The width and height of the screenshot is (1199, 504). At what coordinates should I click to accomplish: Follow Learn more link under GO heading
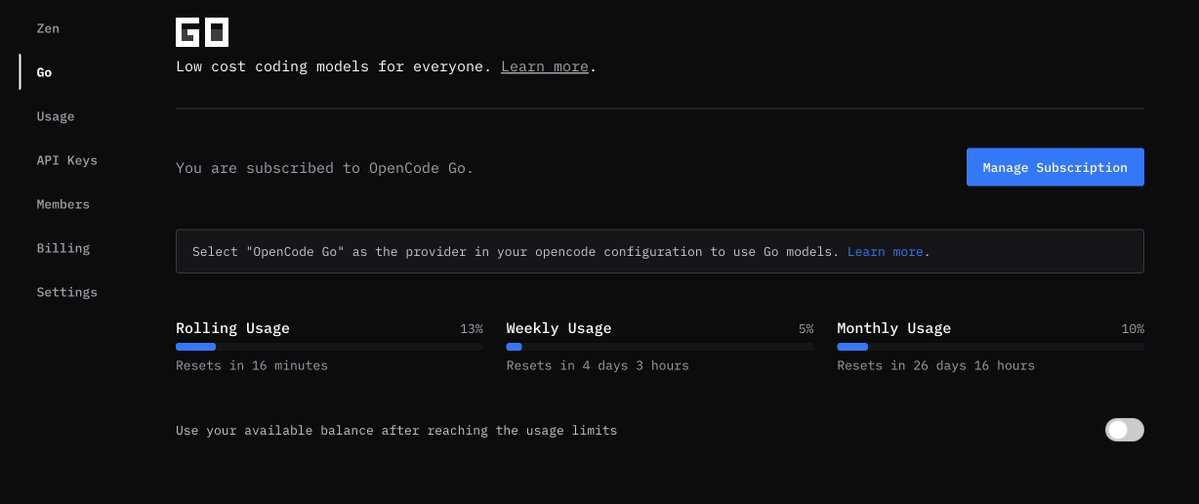click(x=544, y=67)
